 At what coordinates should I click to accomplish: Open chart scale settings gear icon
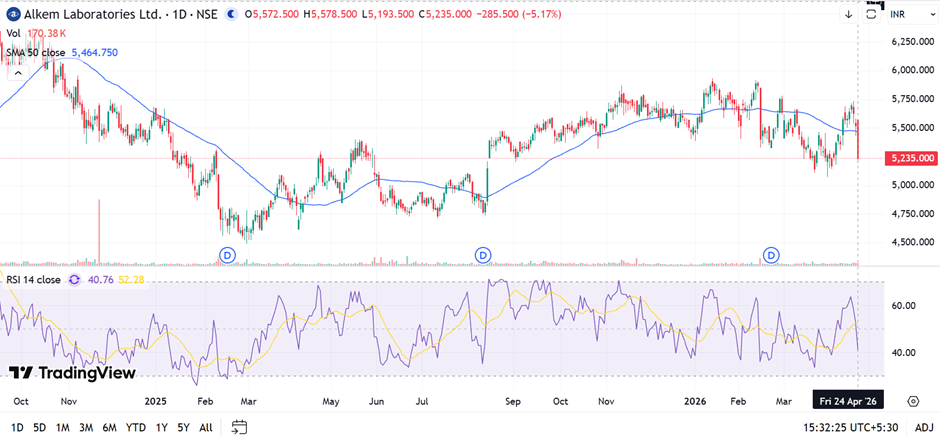[x=913, y=400]
